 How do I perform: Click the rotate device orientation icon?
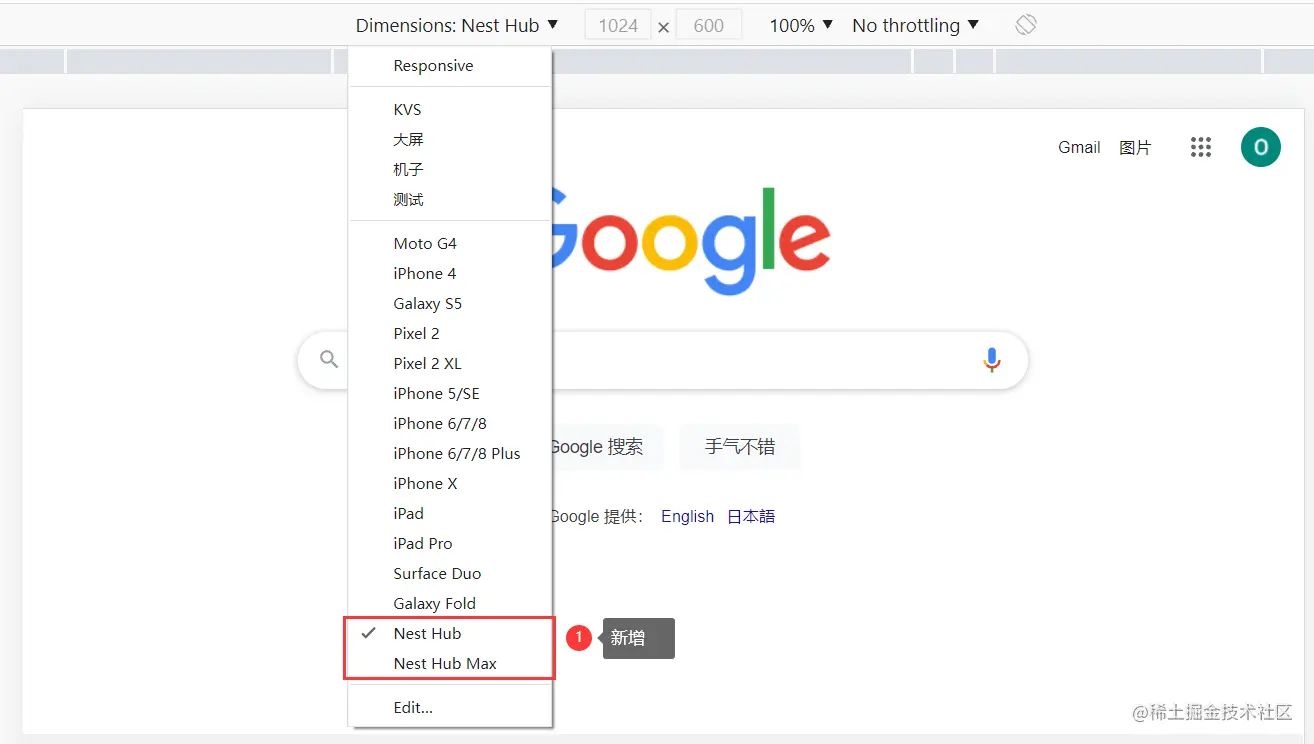point(1025,25)
